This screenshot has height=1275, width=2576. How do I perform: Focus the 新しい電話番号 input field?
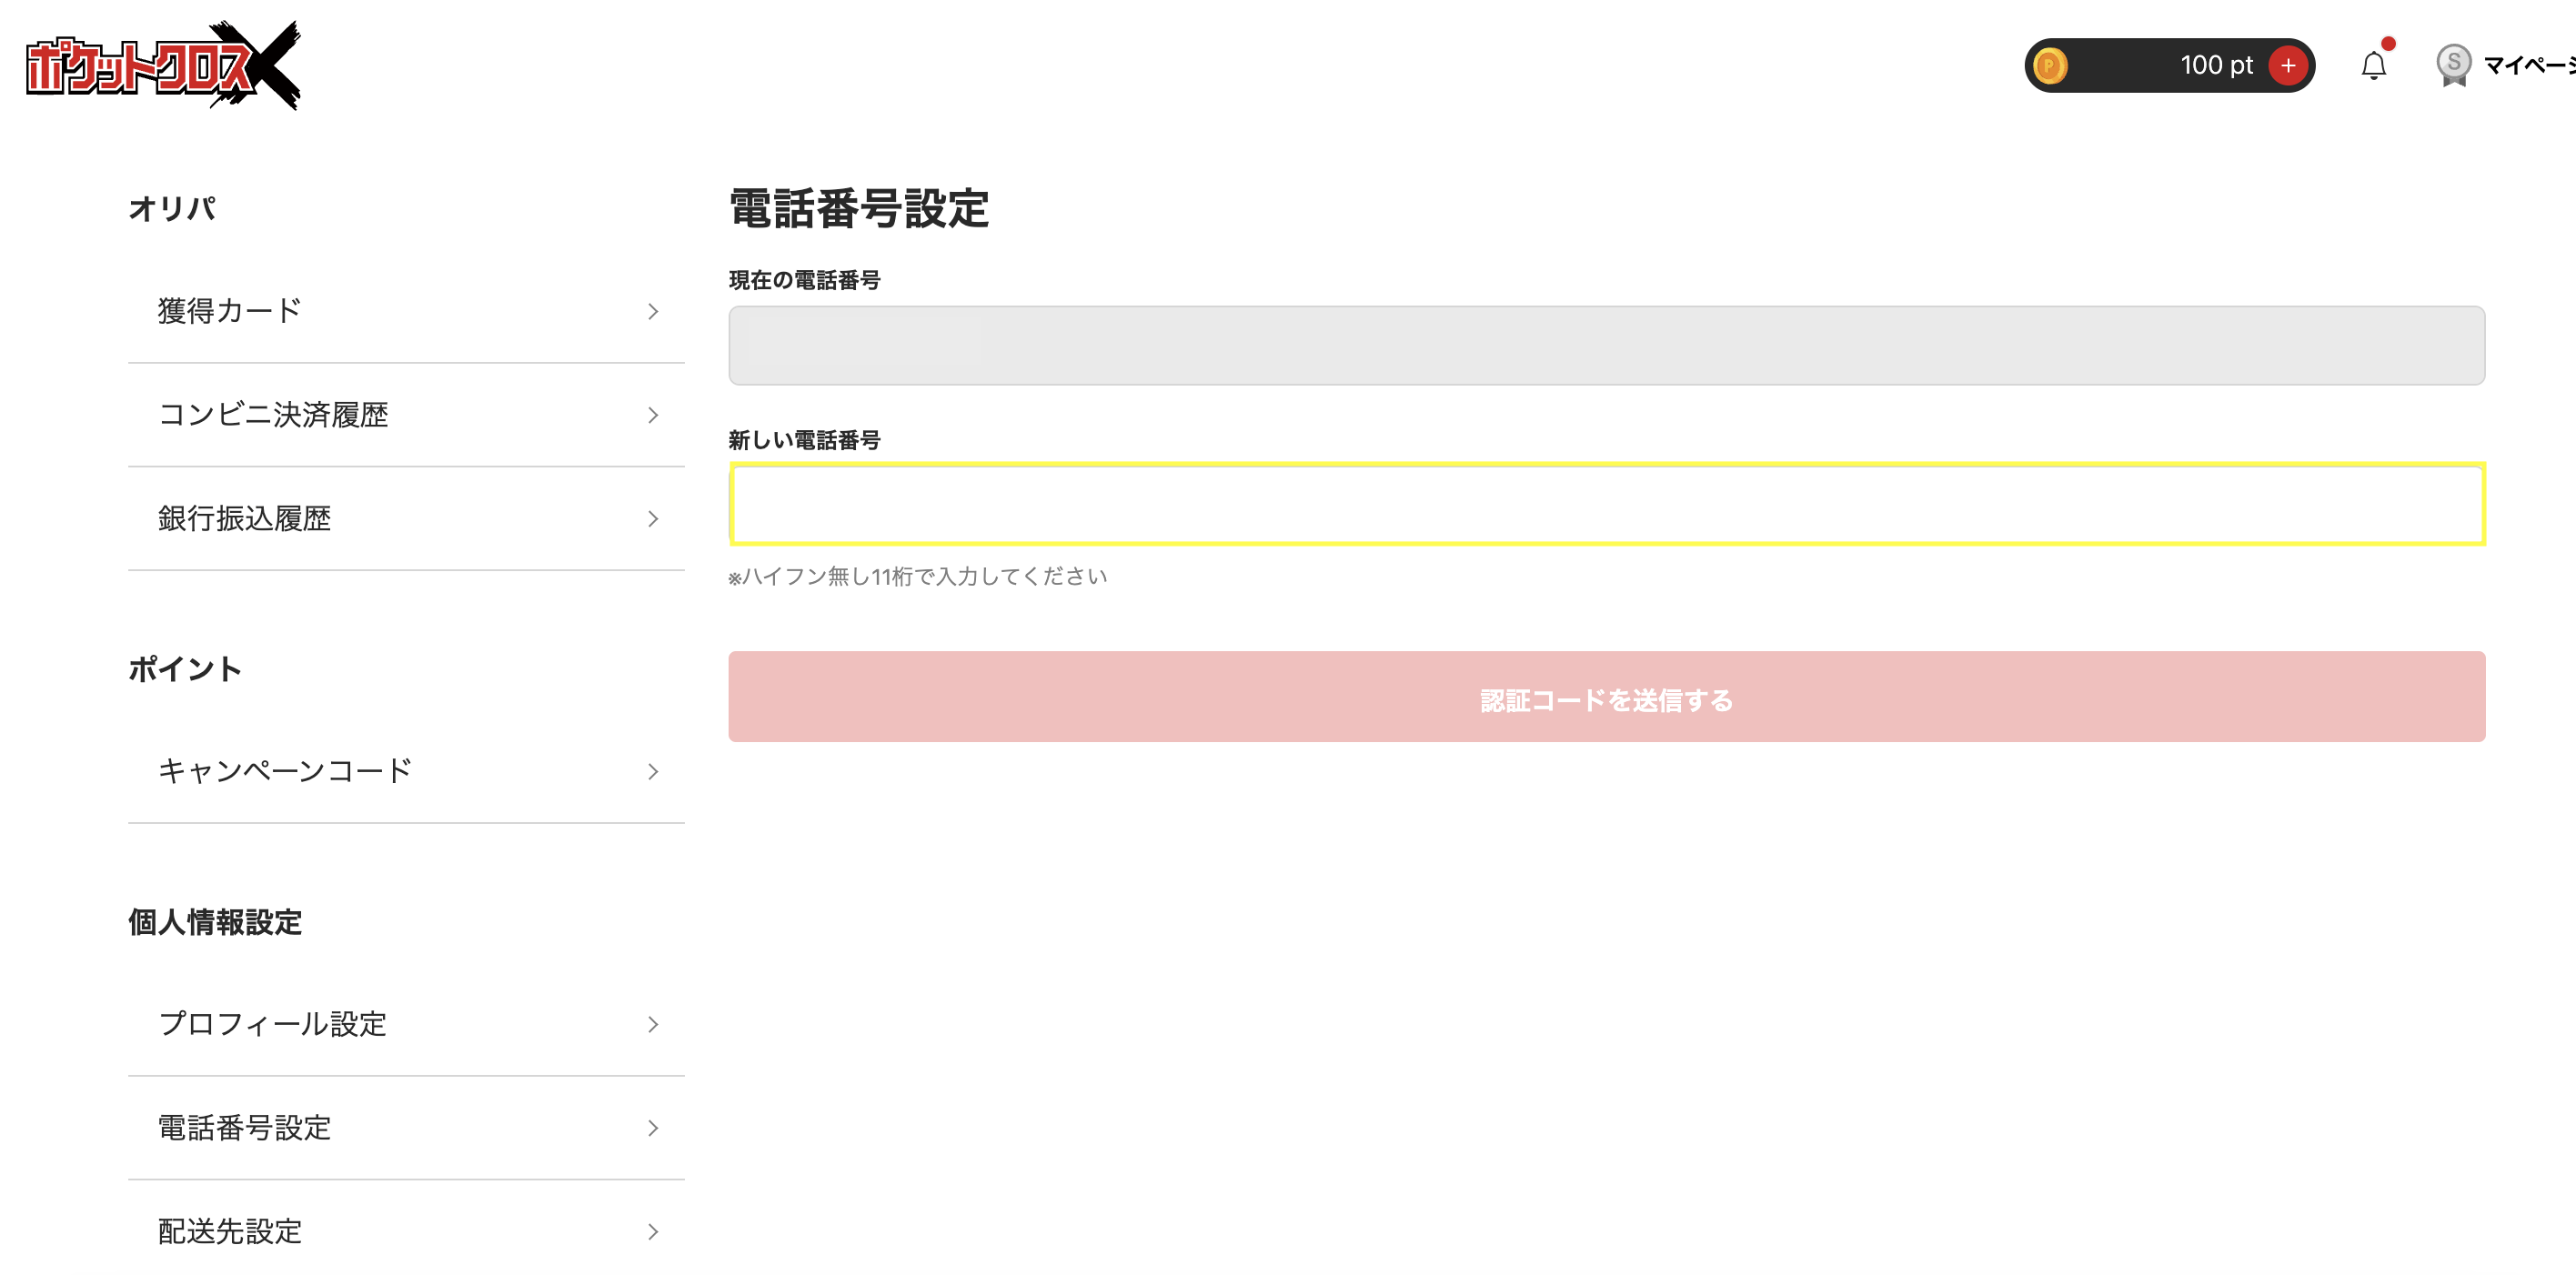click(1606, 505)
